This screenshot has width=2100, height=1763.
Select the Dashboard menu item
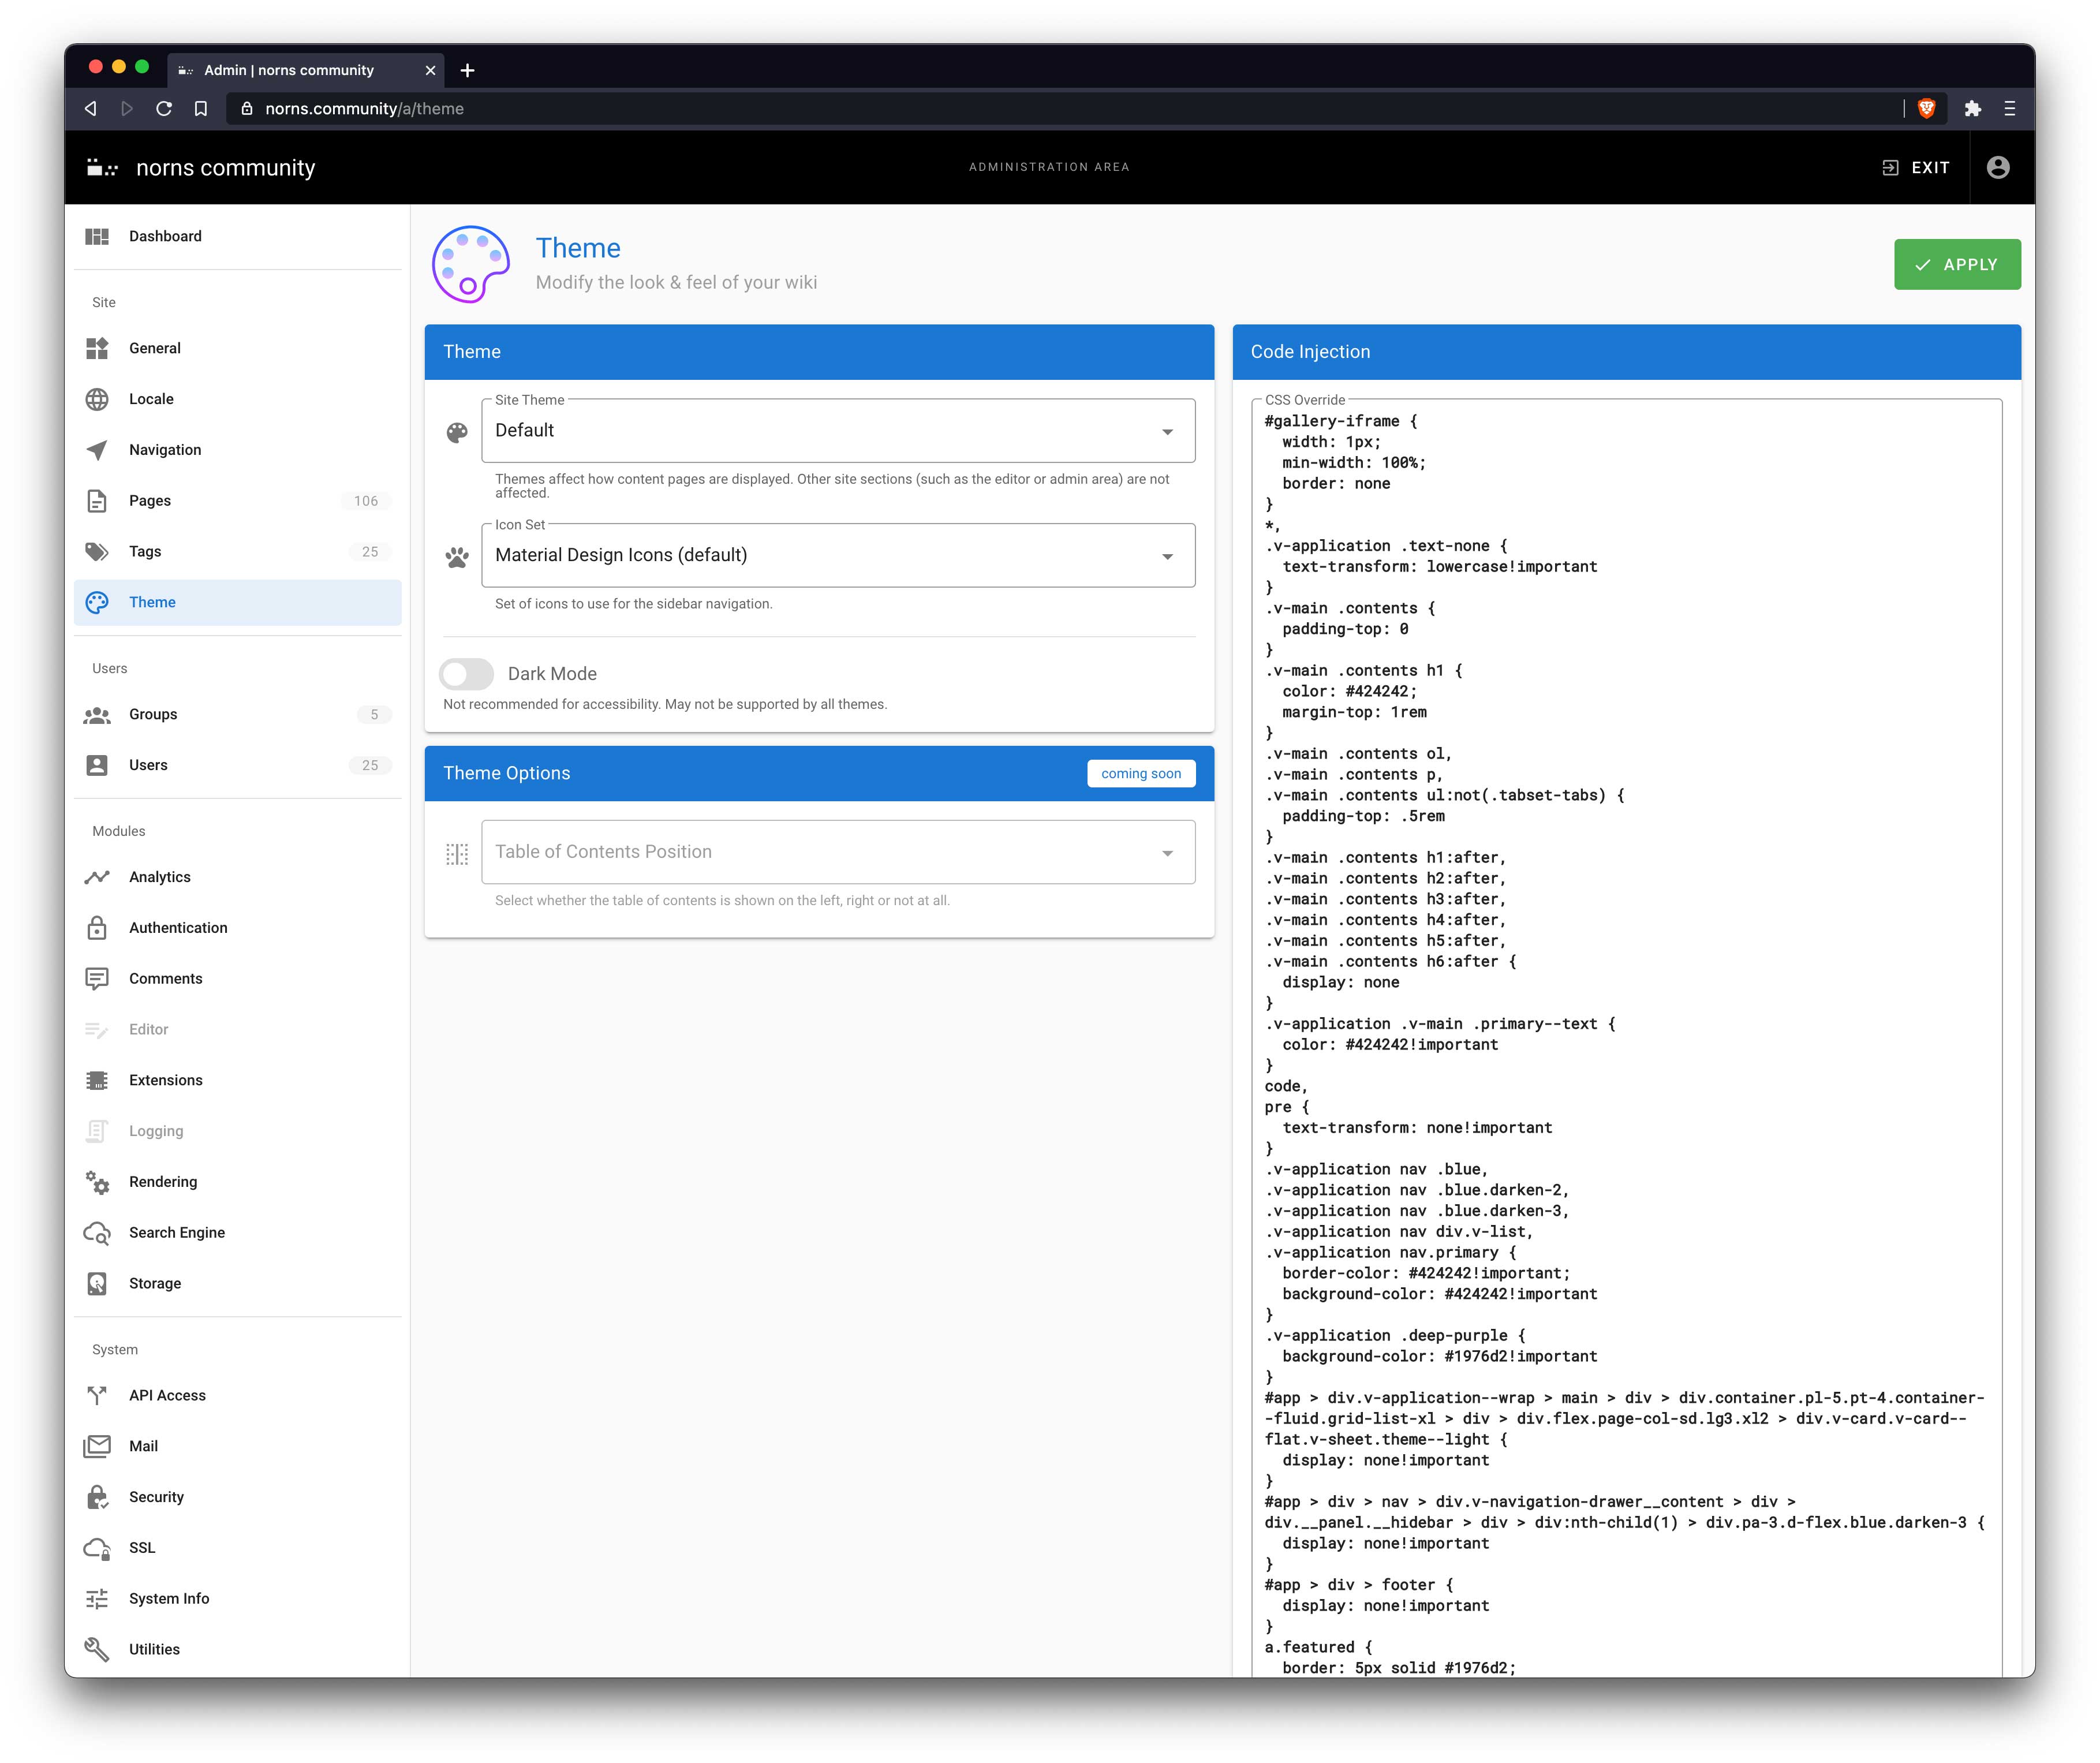tap(238, 236)
